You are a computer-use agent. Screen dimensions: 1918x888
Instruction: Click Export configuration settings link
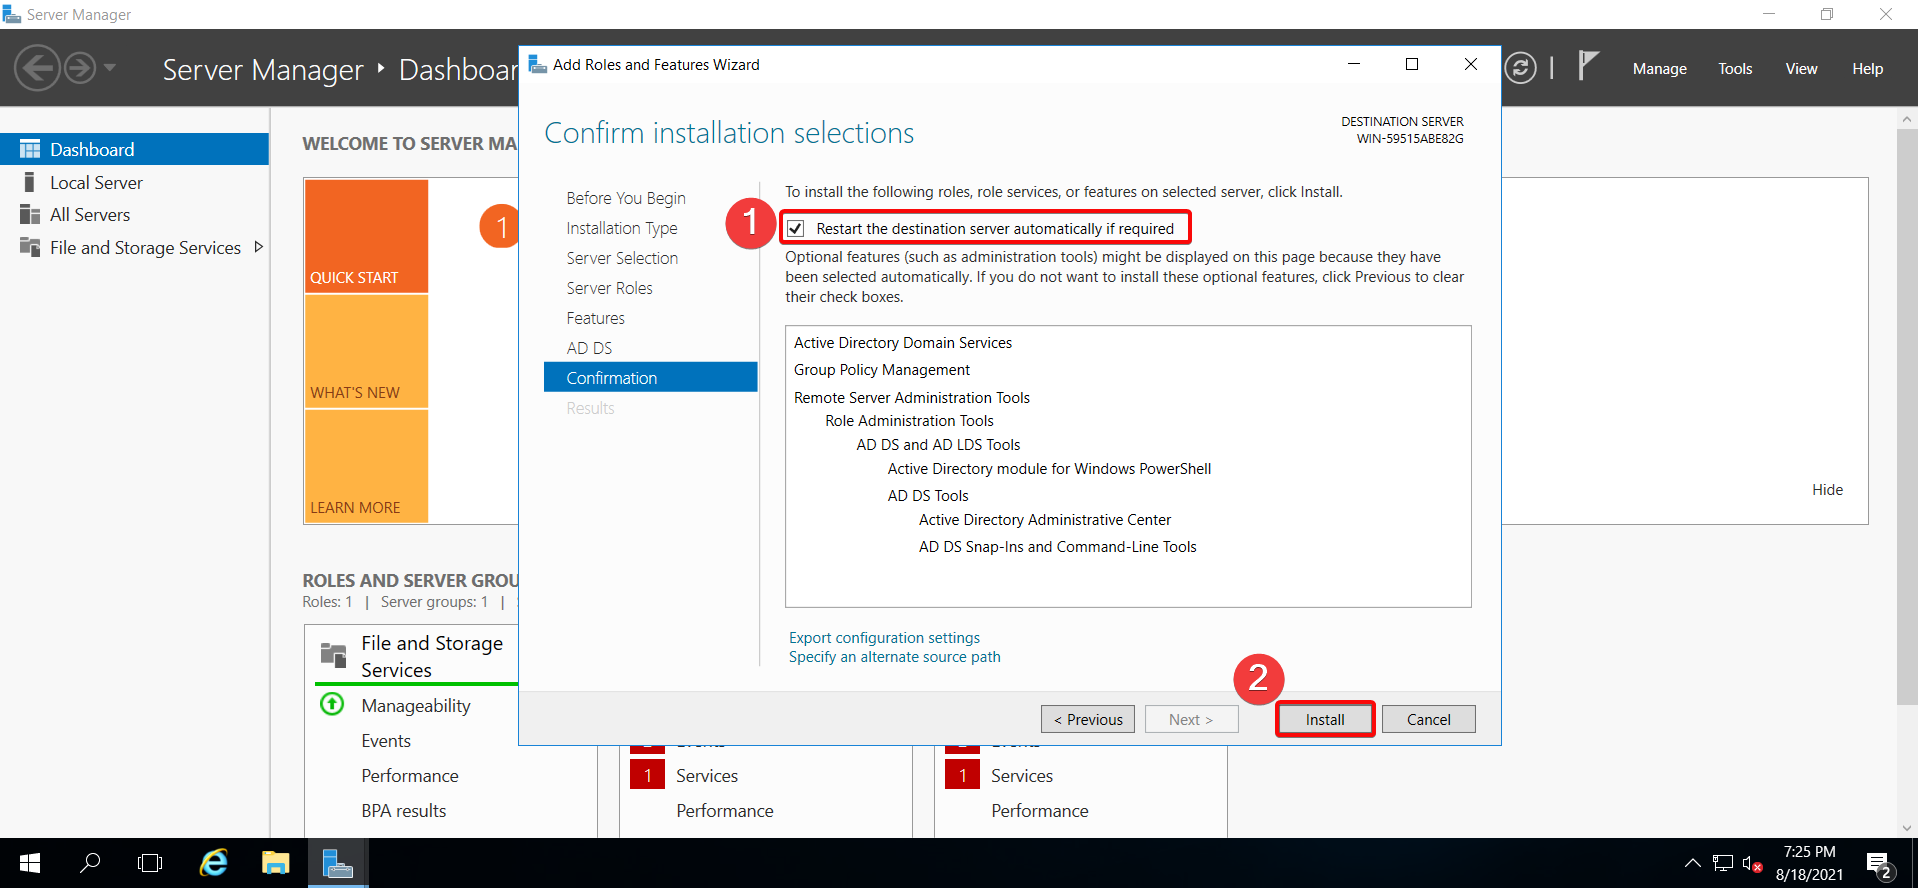[884, 638]
